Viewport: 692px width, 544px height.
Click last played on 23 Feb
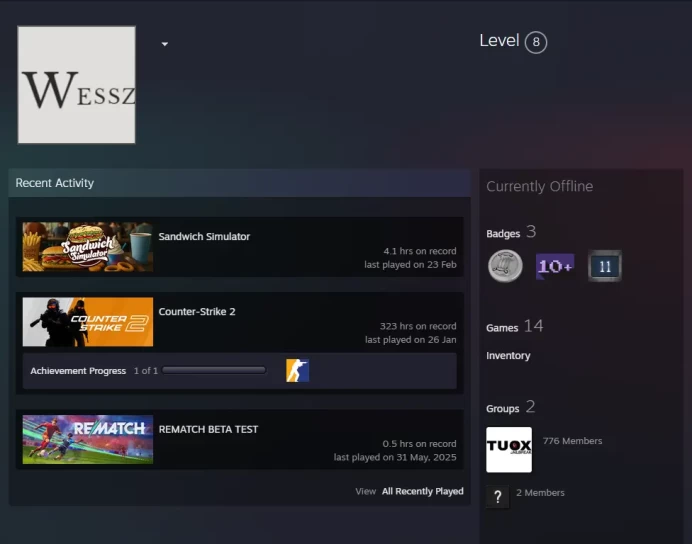tap(410, 265)
